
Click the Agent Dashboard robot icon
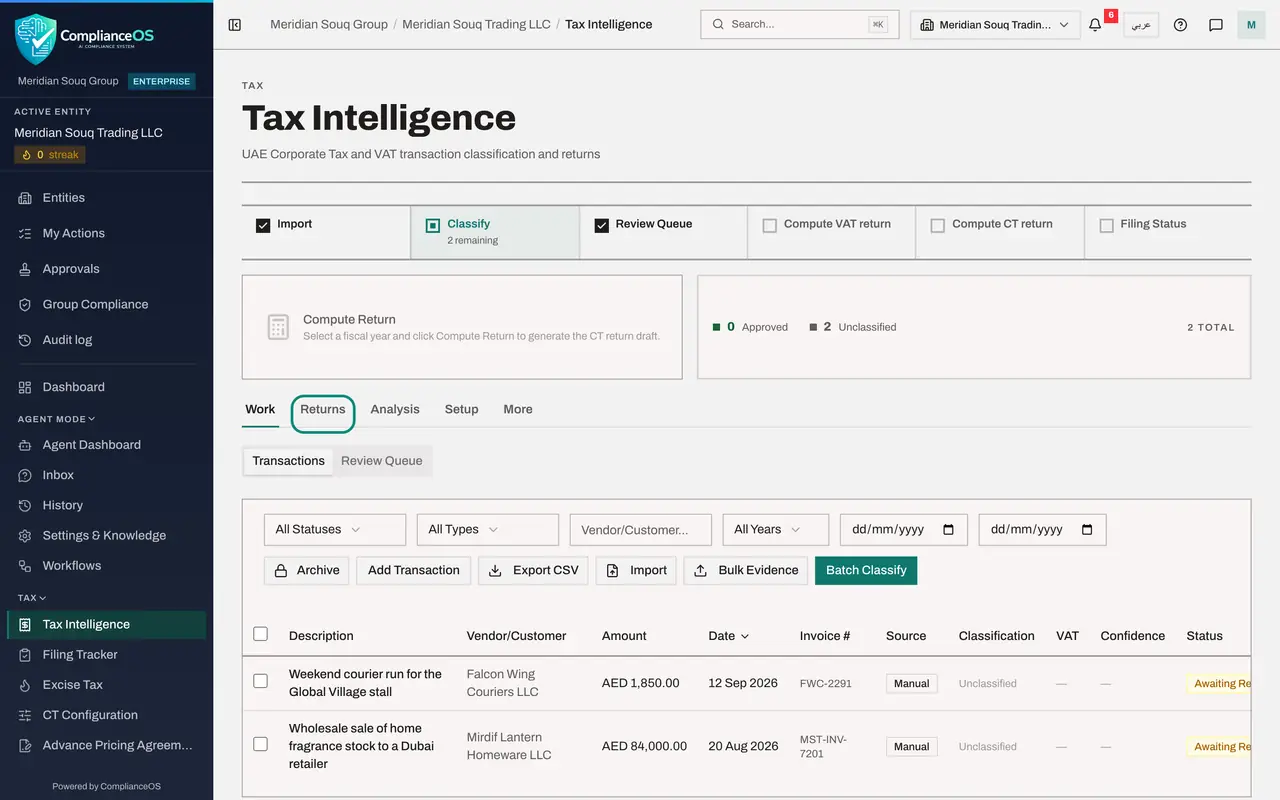[x=25, y=445]
